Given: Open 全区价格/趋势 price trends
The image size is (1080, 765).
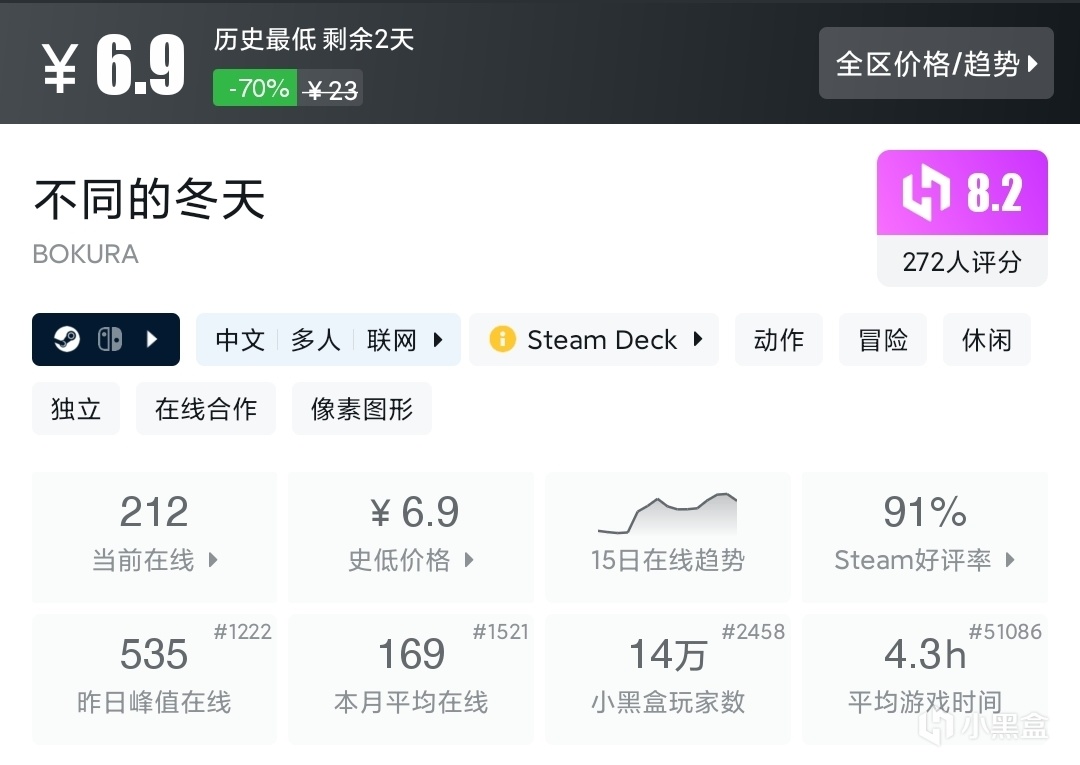Looking at the screenshot, I should point(936,64).
